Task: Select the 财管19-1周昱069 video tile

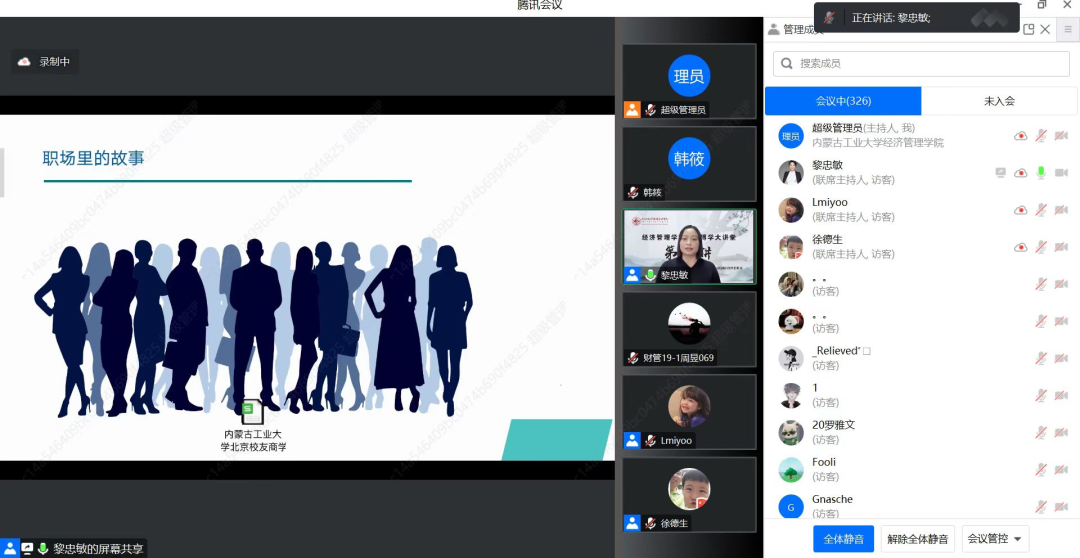Action: 689,329
